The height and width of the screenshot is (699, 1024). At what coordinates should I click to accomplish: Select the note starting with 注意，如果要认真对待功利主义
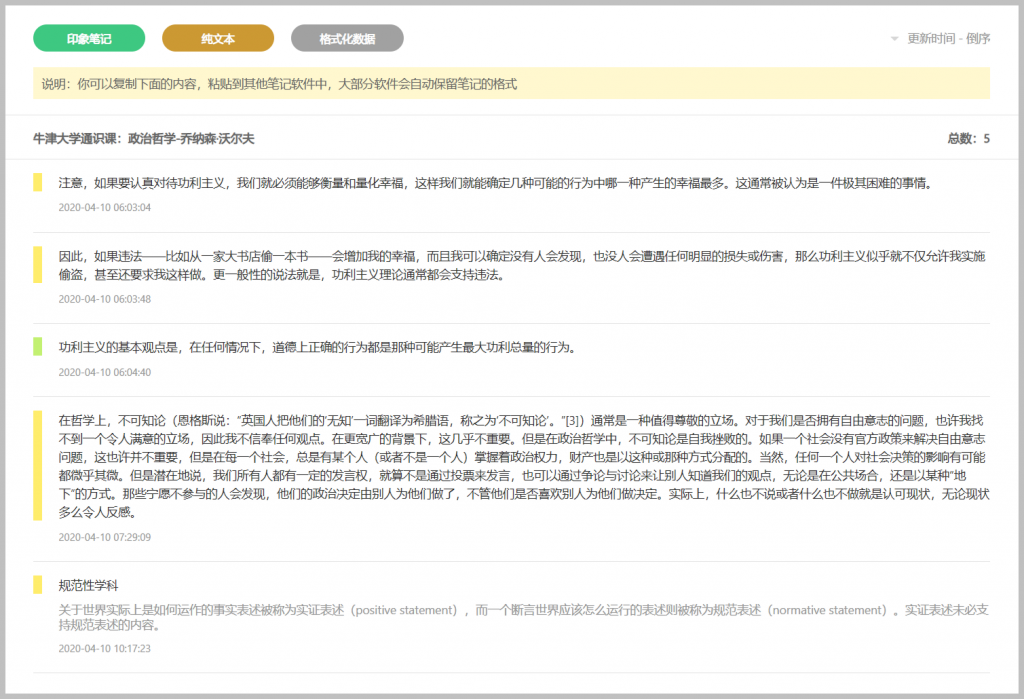[x=495, y=183]
